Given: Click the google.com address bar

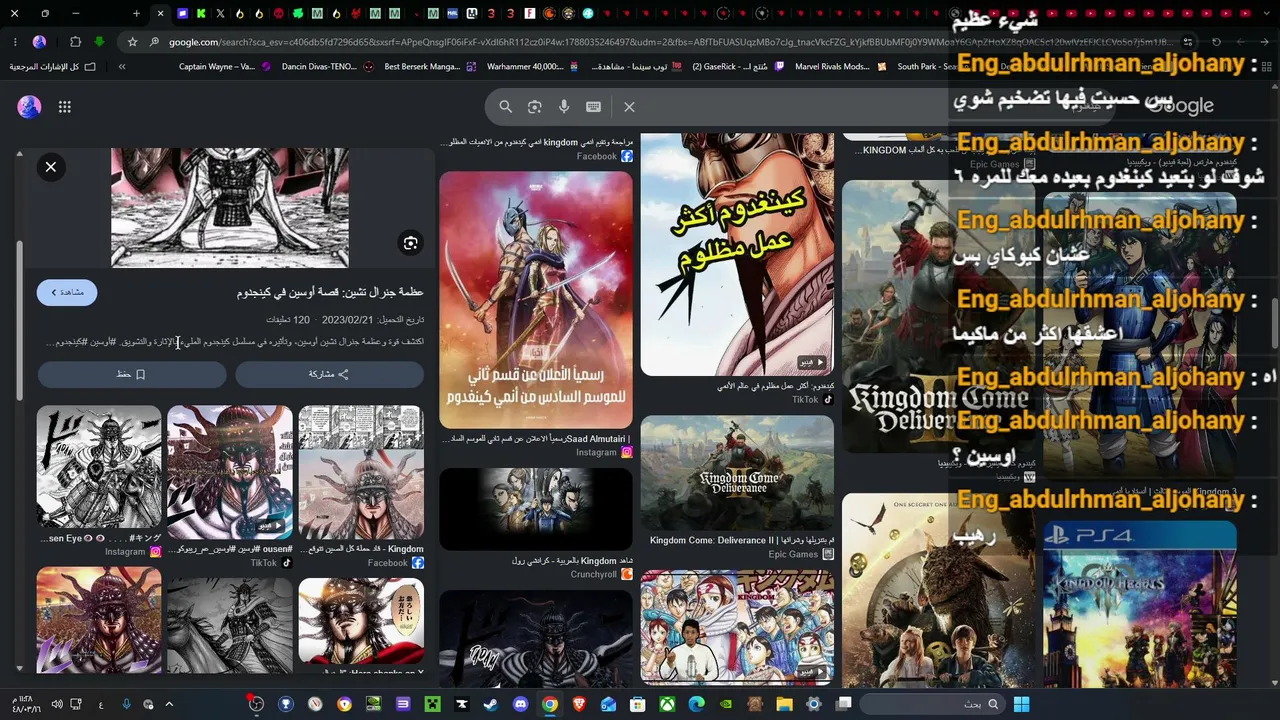Looking at the screenshot, I should pyautogui.click(x=660, y=42).
